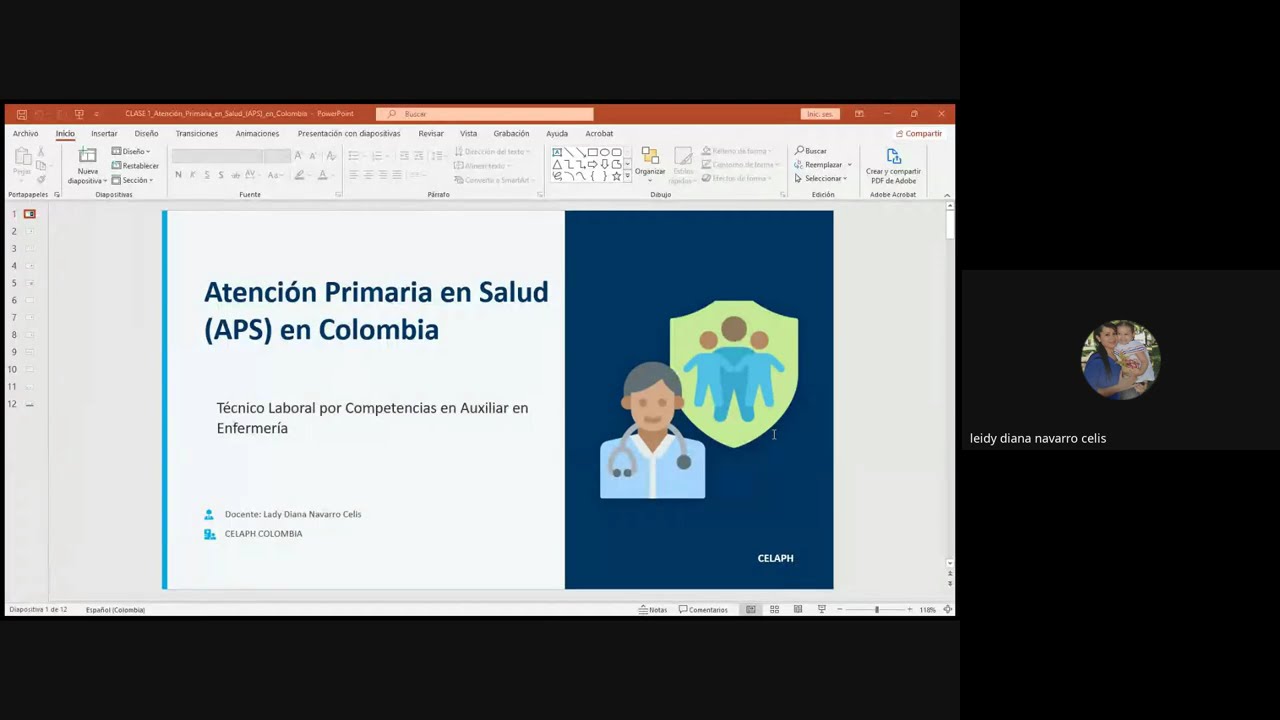Increase font size with the large A icon
The image size is (1280, 720).
(298, 156)
